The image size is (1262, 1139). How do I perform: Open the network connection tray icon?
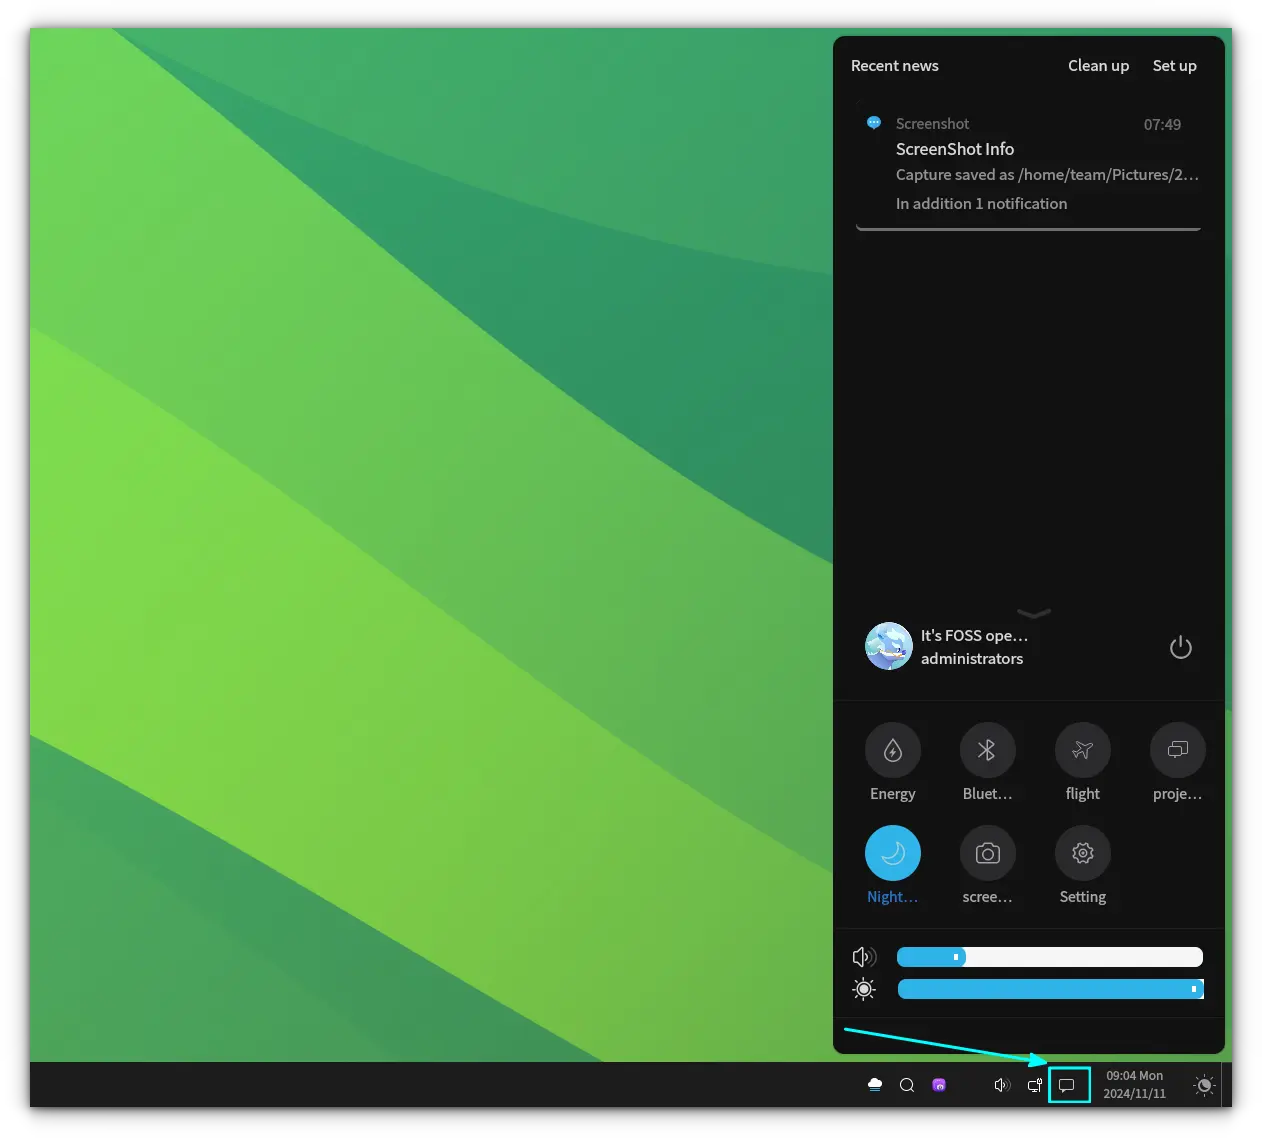point(1035,1085)
